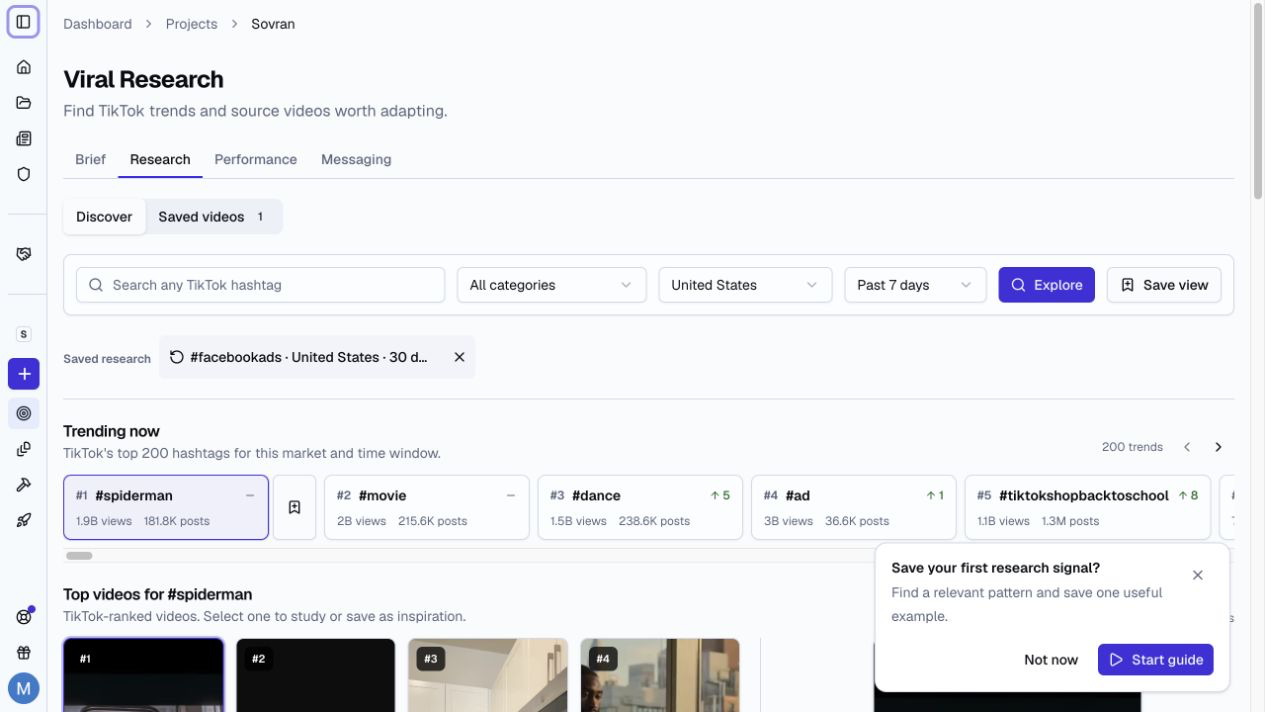
Task: Select the S workspace badge
Action: (x=24, y=334)
